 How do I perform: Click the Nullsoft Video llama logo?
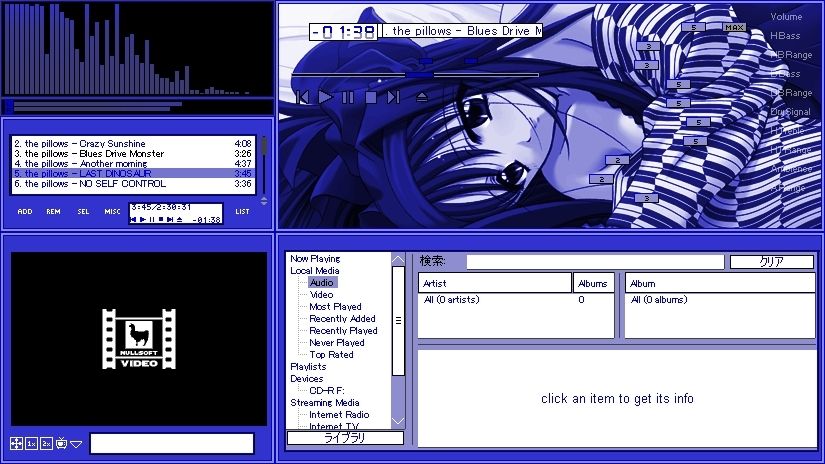(139, 339)
